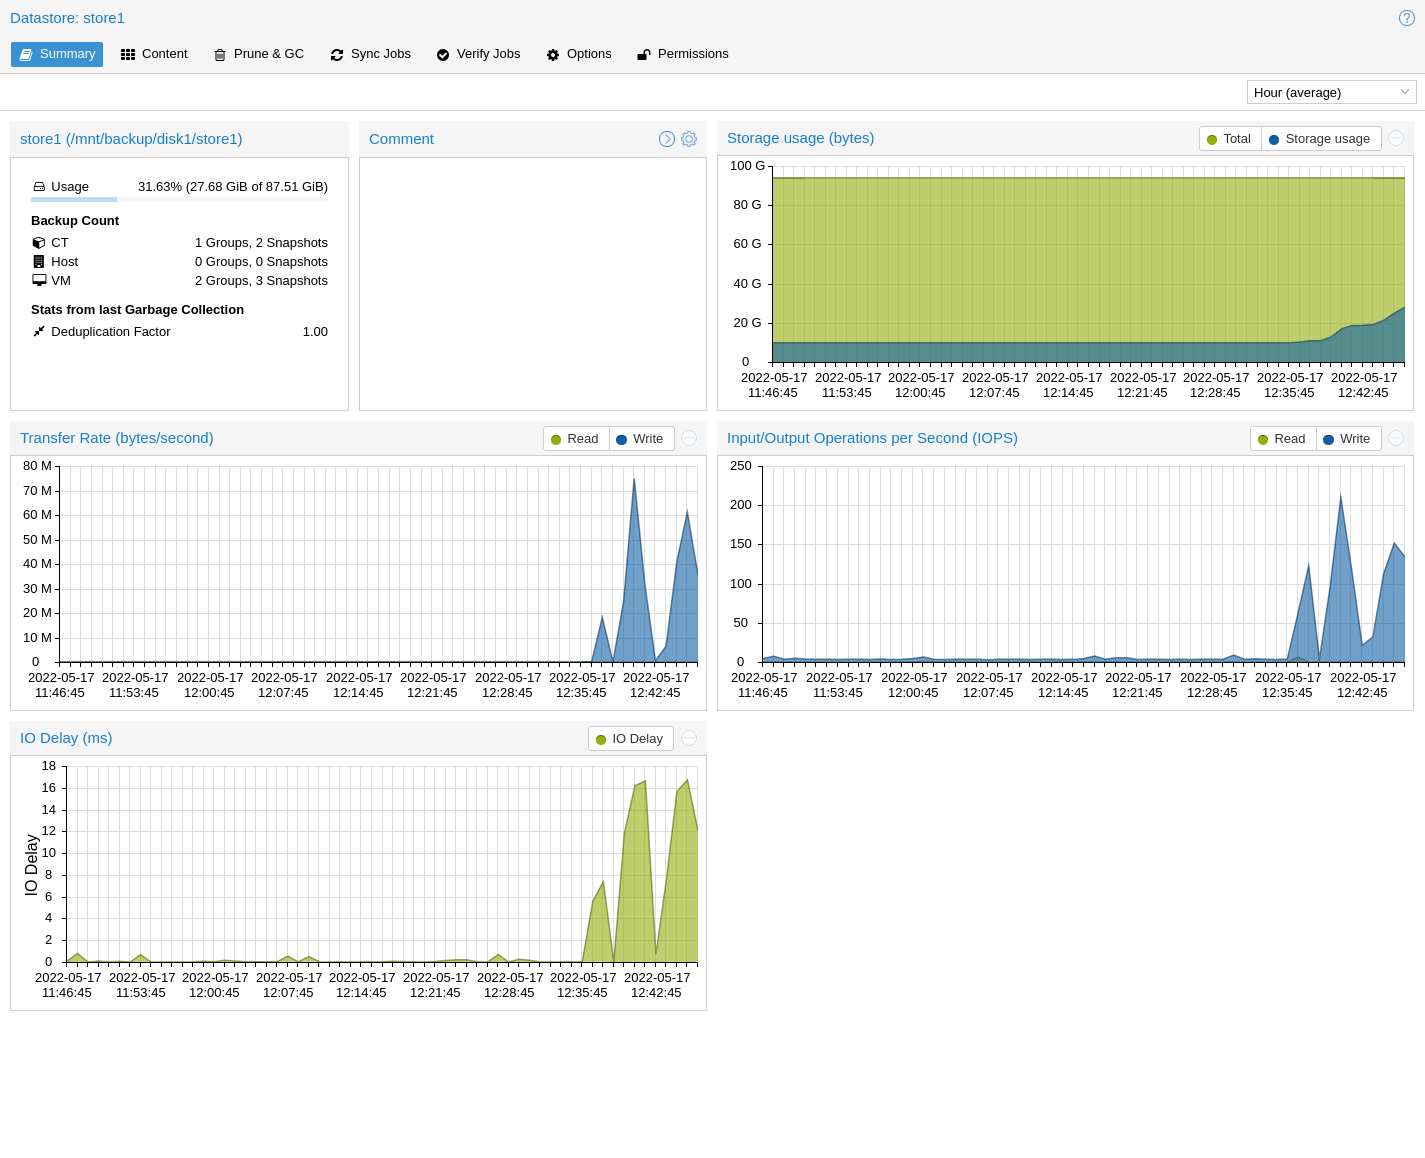Click the Transfer Rate peak near 12:42:45
Image resolution: width=1425 pixels, height=1158 pixels.
[634, 482]
